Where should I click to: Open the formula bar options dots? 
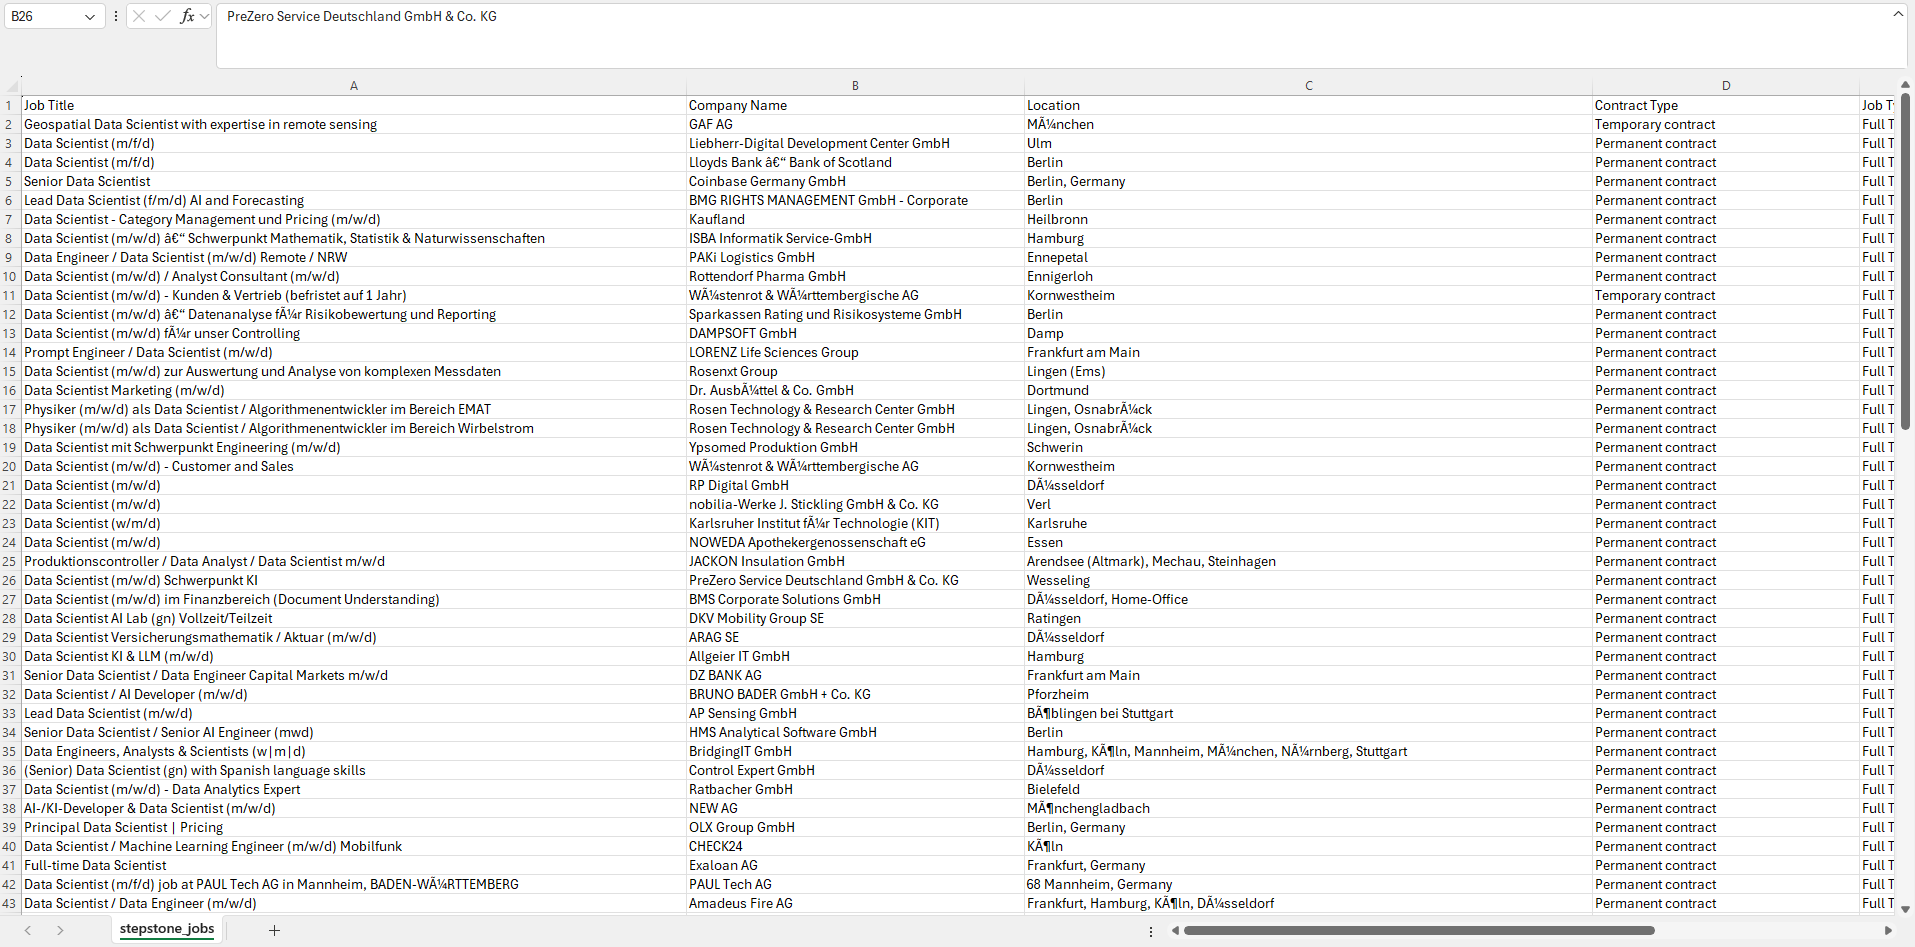(x=116, y=16)
